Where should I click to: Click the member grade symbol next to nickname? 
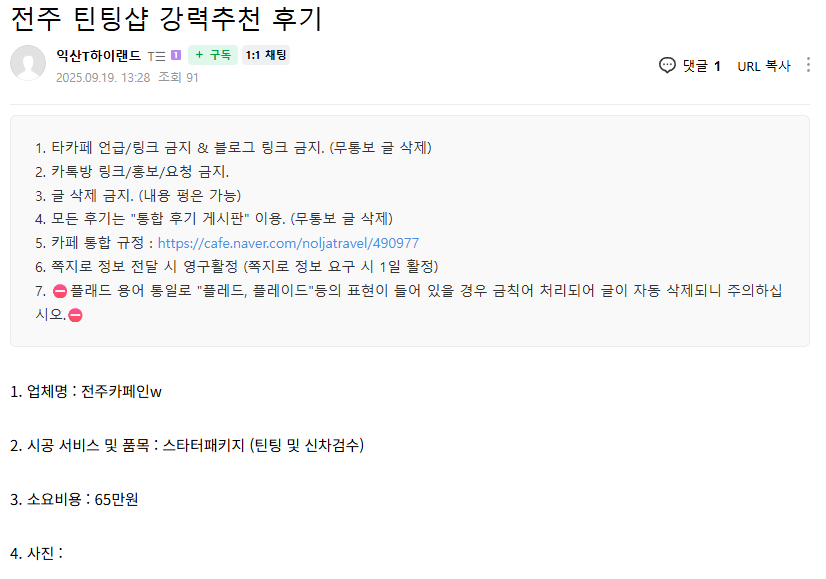click(x=157, y=56)
